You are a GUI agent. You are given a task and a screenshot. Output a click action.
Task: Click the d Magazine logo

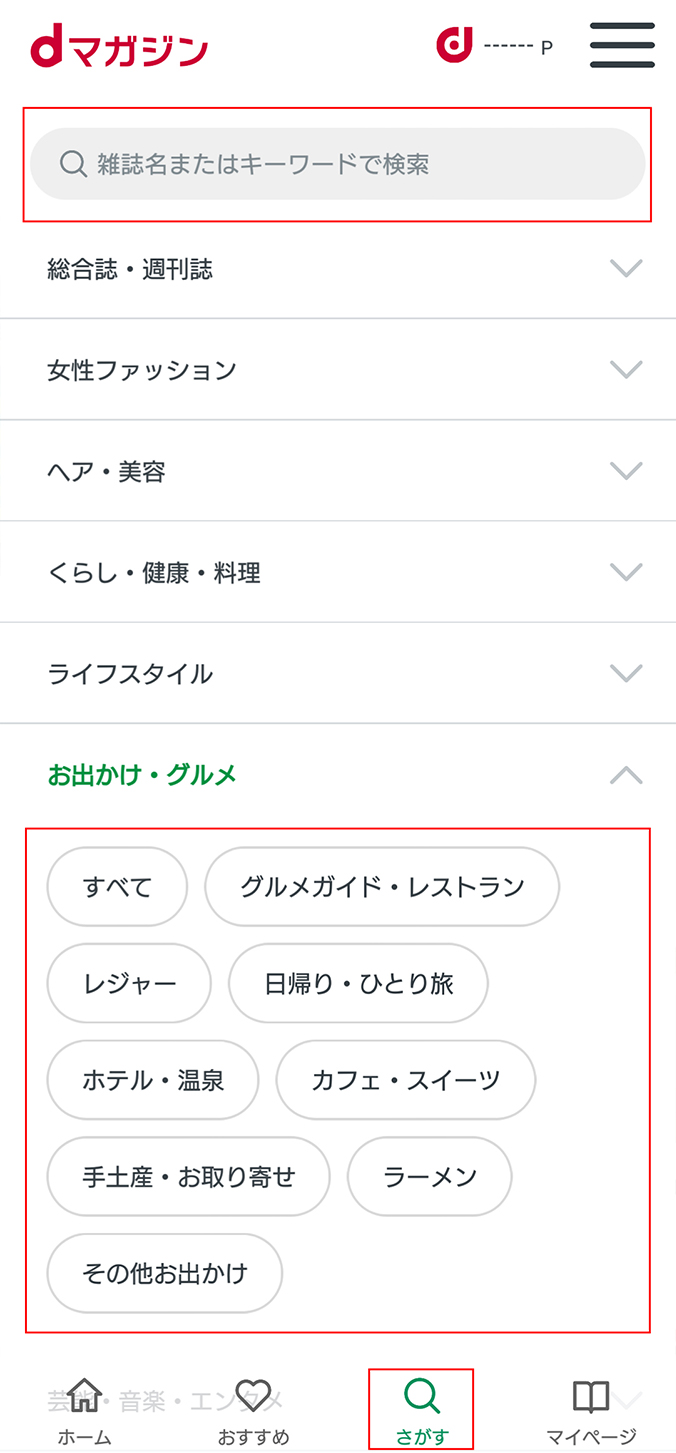coord(119,48)
